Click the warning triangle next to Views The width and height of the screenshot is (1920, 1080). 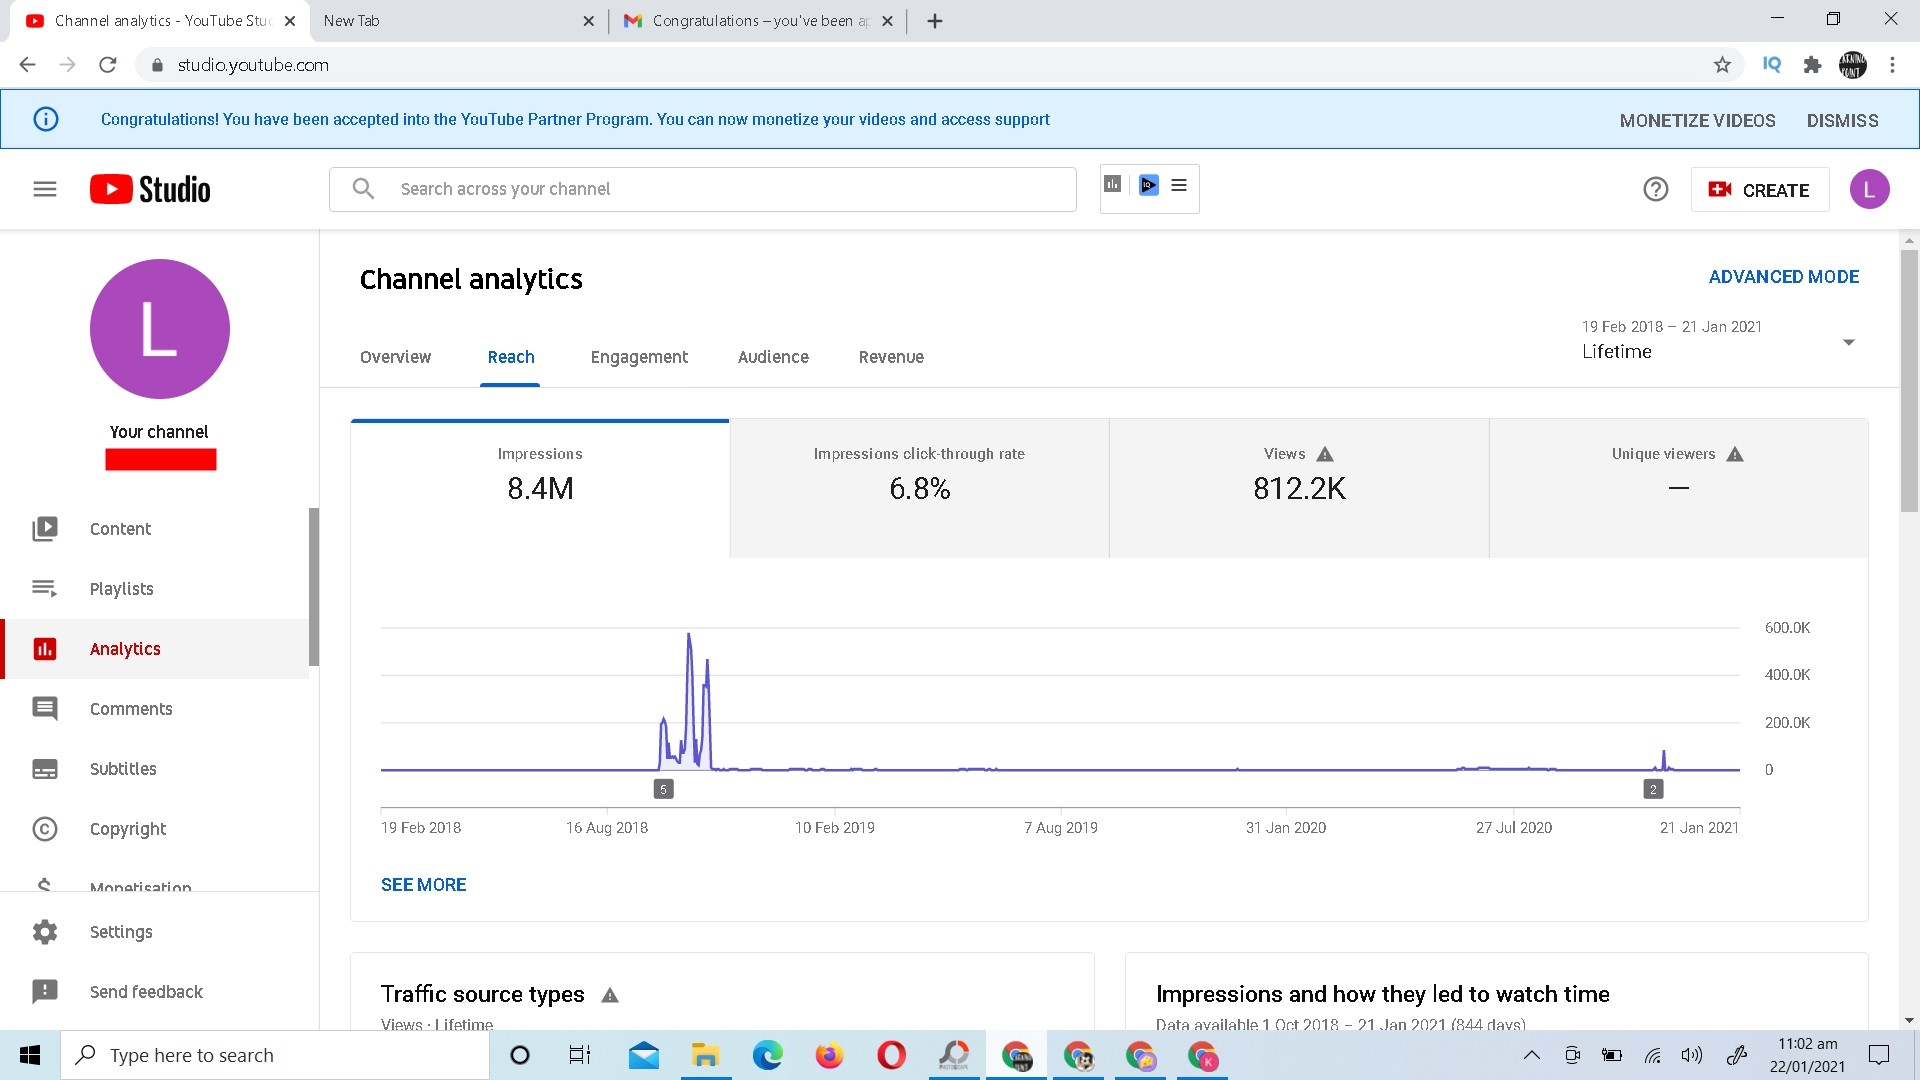pyautogui.click(x=1325, y=454)
